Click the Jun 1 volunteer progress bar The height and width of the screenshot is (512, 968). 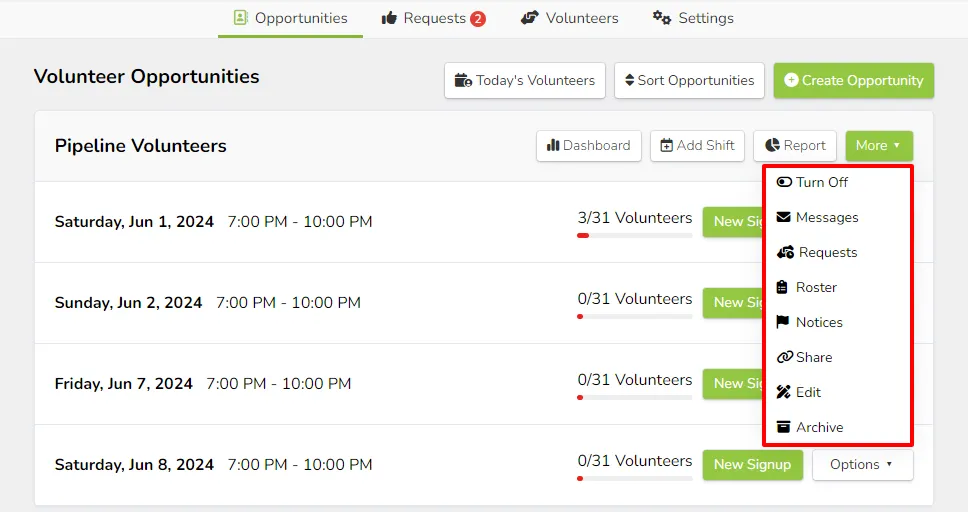pos(635,235)
